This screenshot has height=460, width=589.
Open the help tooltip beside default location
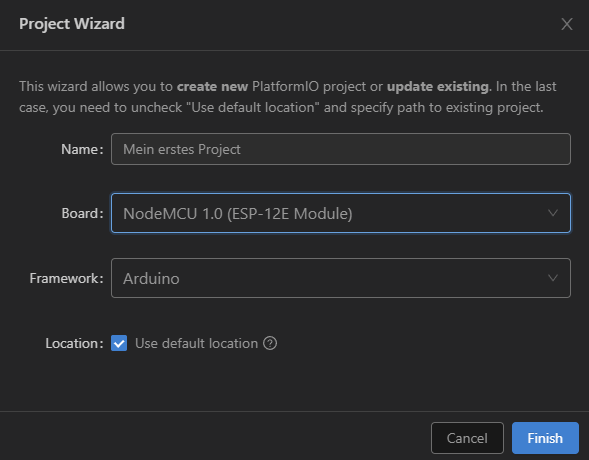[270, 343]
